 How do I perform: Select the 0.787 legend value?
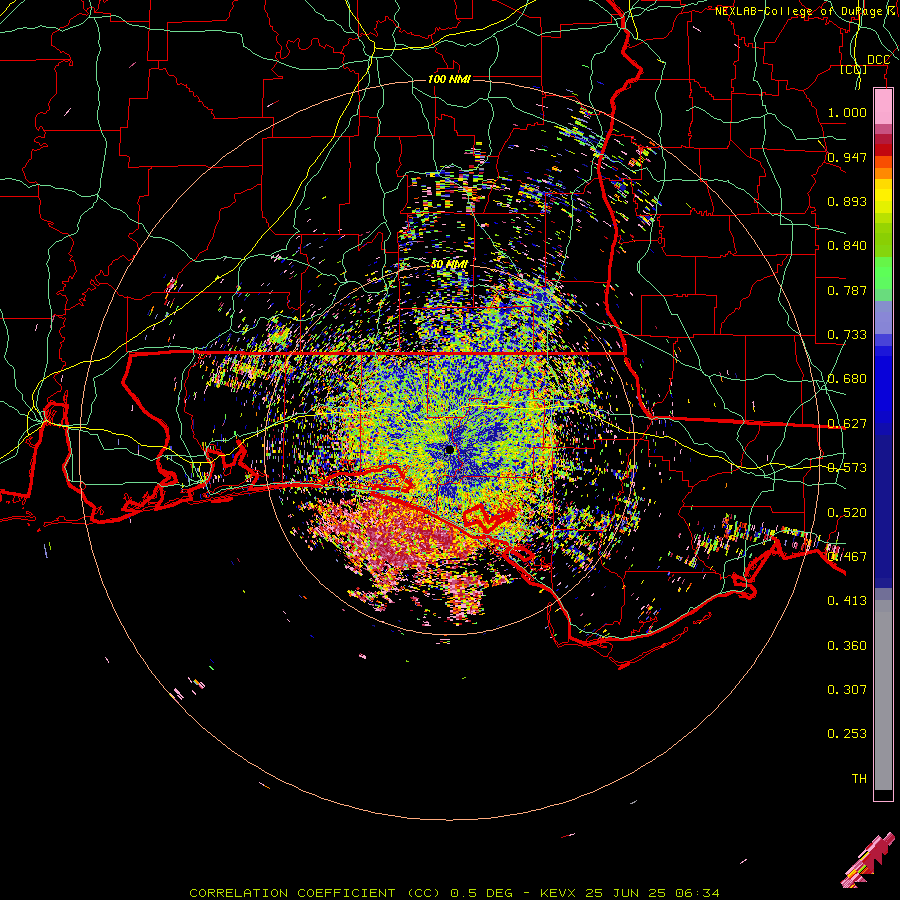(x=847, y=290)
